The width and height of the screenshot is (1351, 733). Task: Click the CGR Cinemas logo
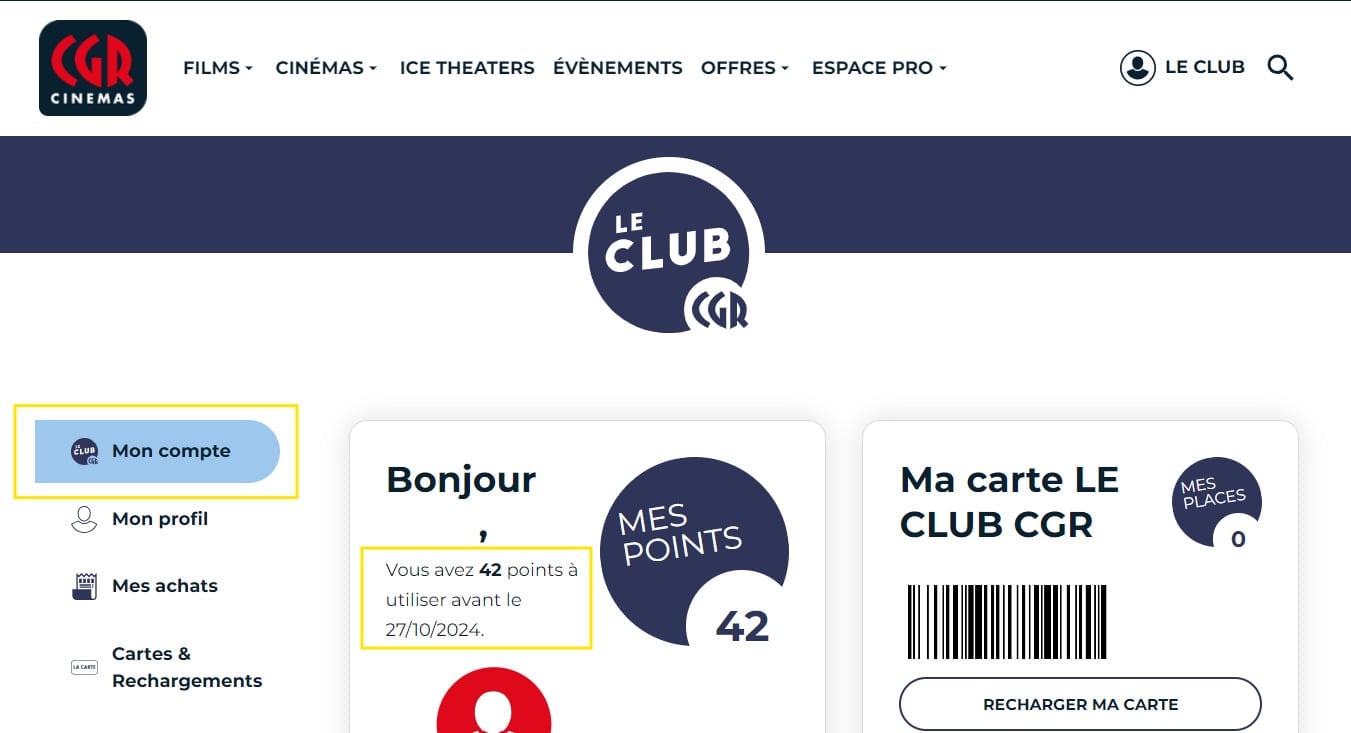click(93, 68)
